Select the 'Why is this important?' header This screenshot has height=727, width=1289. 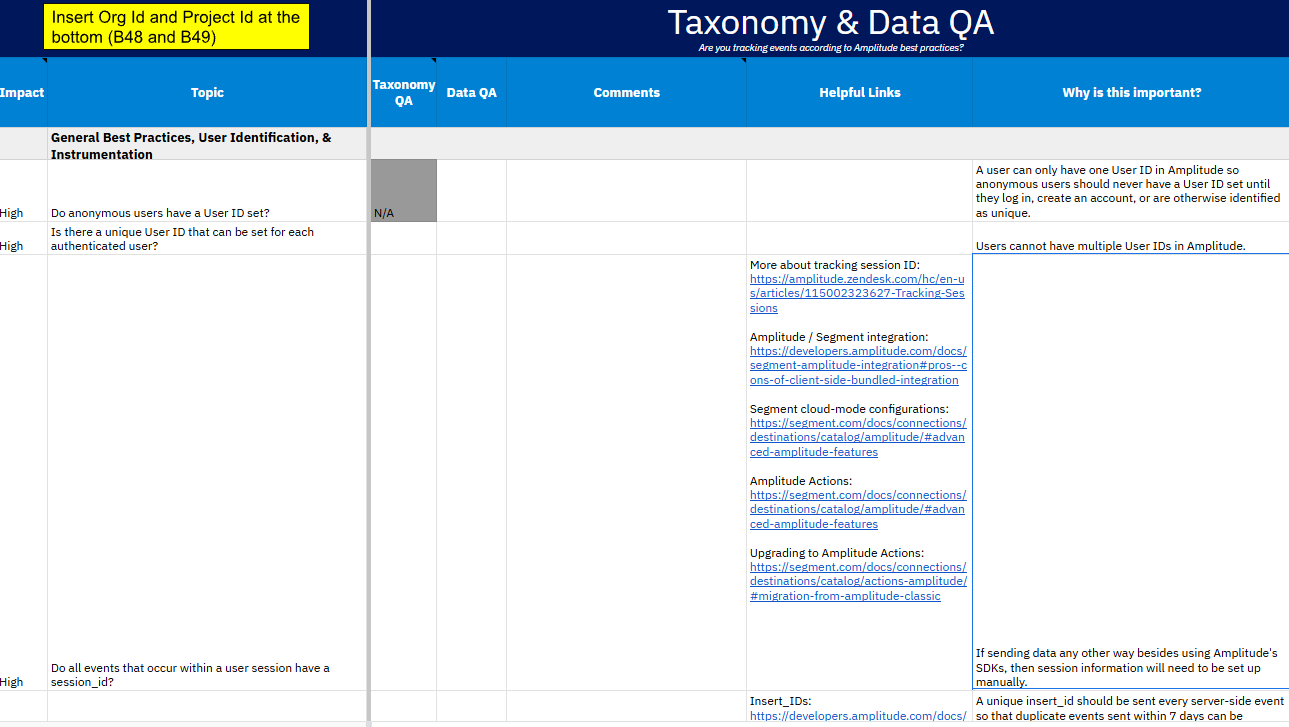coord(1131,92)
